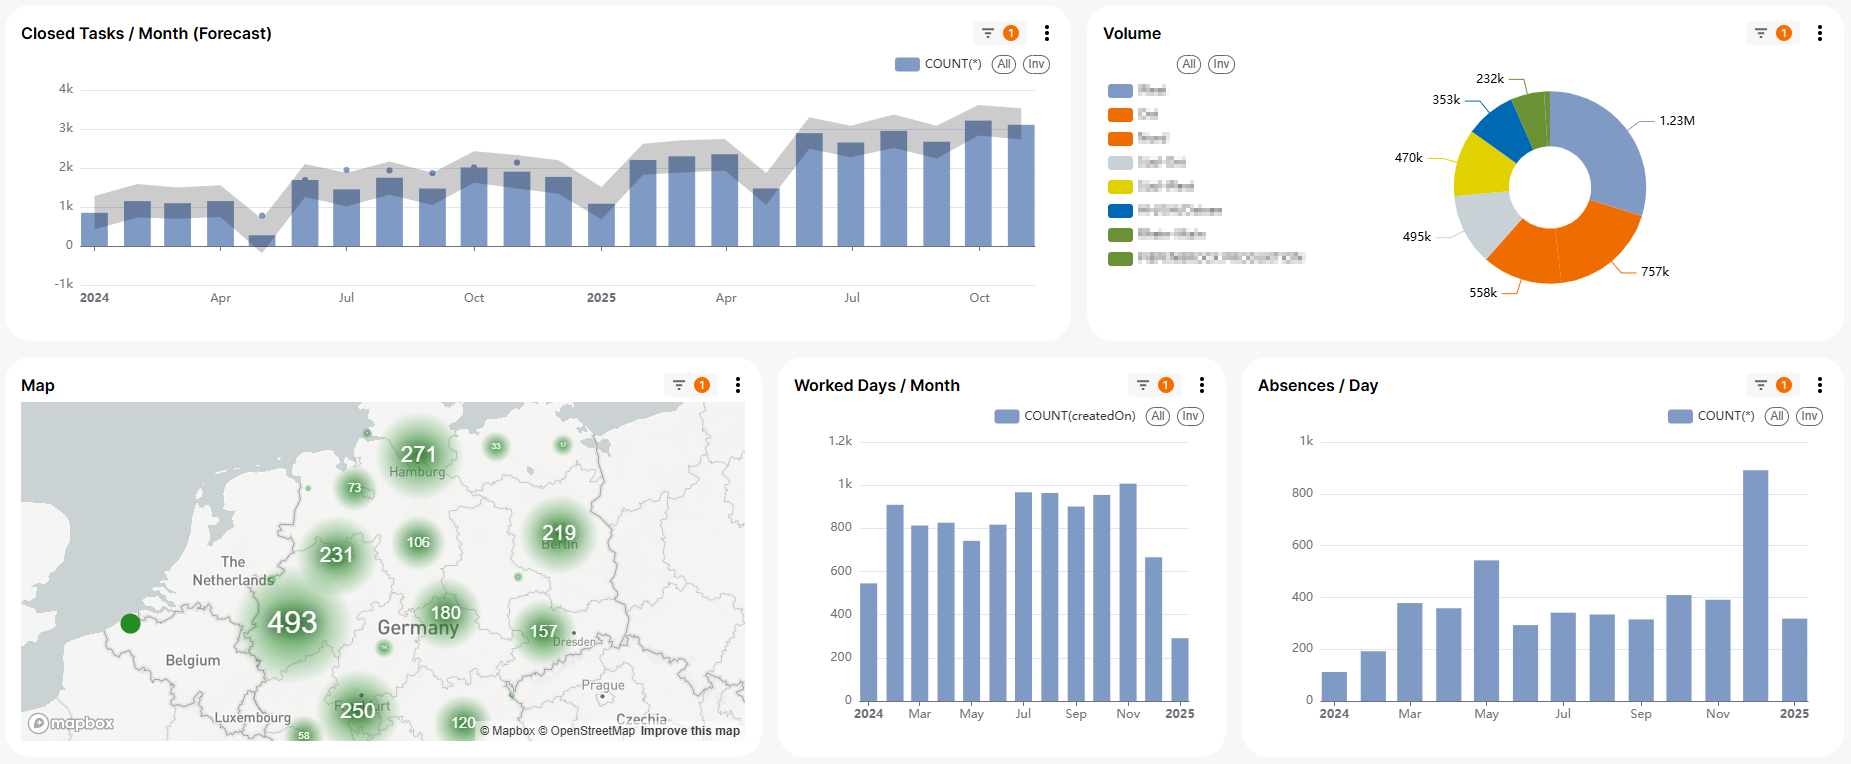Select the gray 495k donut slice
This screenshot has height=764, width=1851.
(1486, 221)
